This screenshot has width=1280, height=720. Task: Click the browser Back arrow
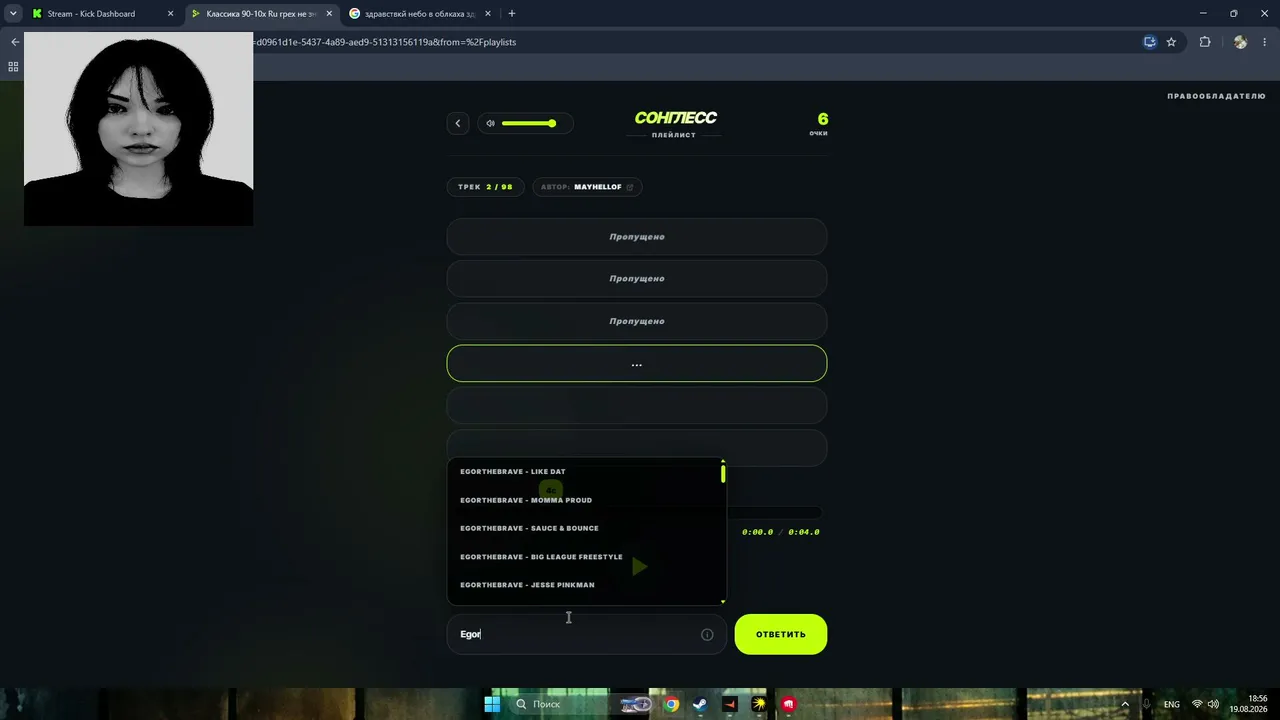pyautogui.click(x=14, y=42)
